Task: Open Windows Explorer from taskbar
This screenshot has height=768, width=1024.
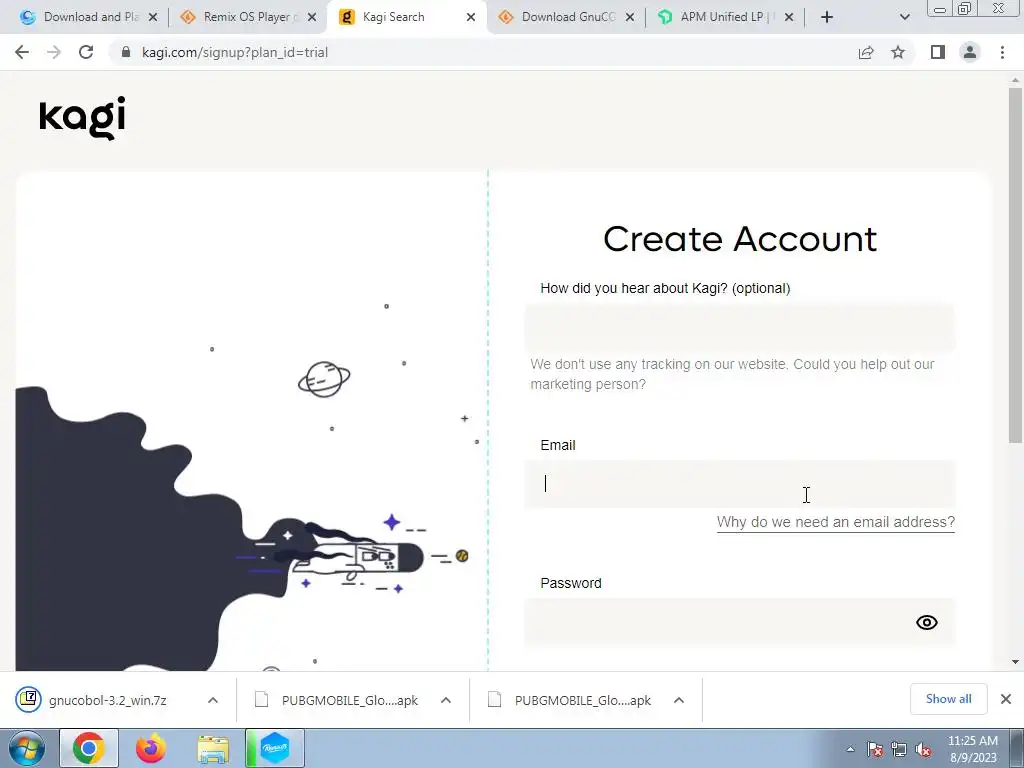Action: (x=213, y=748)
